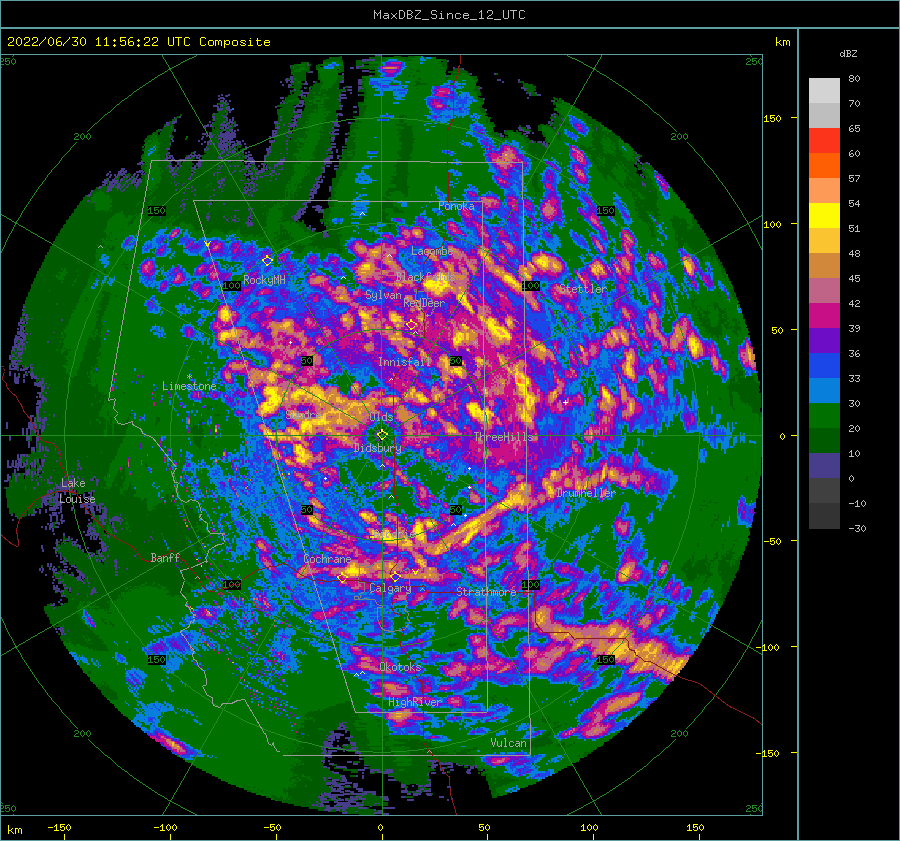The width and height of the screenshot is (900, 841).
Task: Click the Calgary map label
Action: coord(390,588)
